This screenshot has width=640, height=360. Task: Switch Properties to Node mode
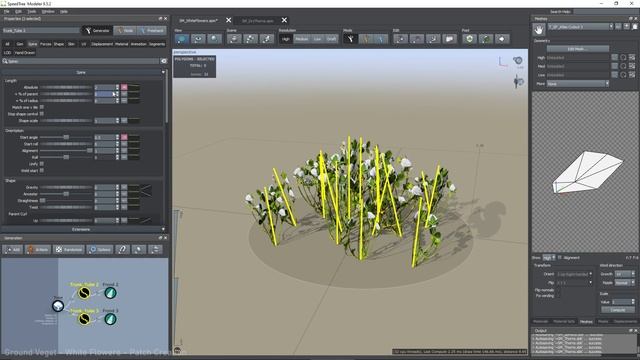point(125,31)
